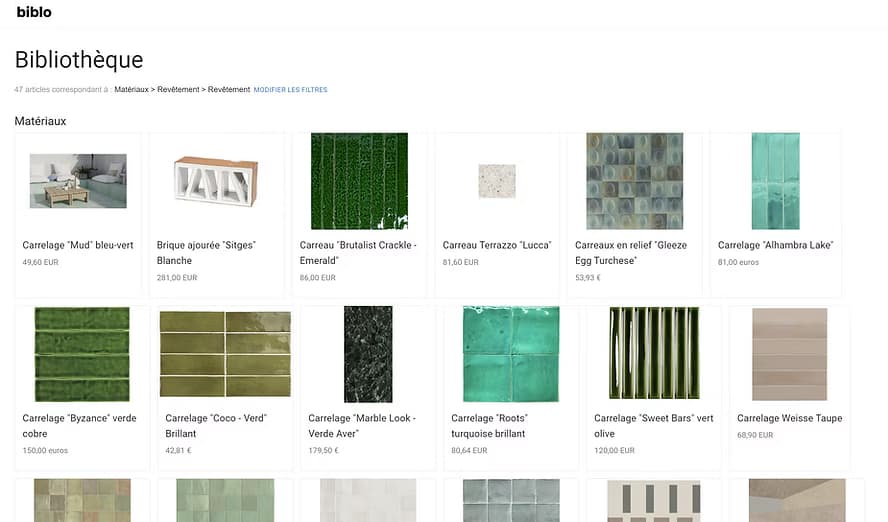Click the MODIFIER LES FILTRES link

pyautogui.click(x=290, y=90)
